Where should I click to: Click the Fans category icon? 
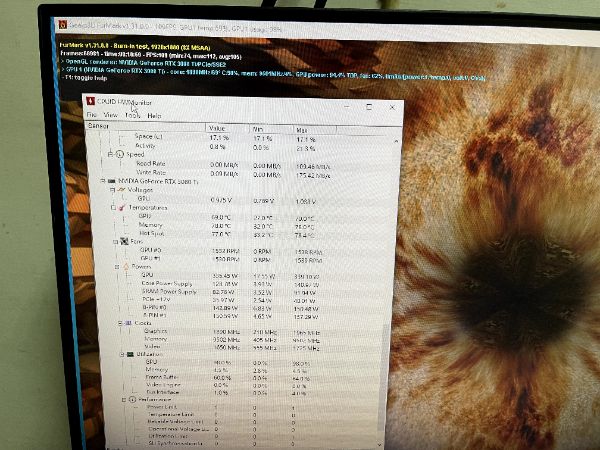coord(124,241)
